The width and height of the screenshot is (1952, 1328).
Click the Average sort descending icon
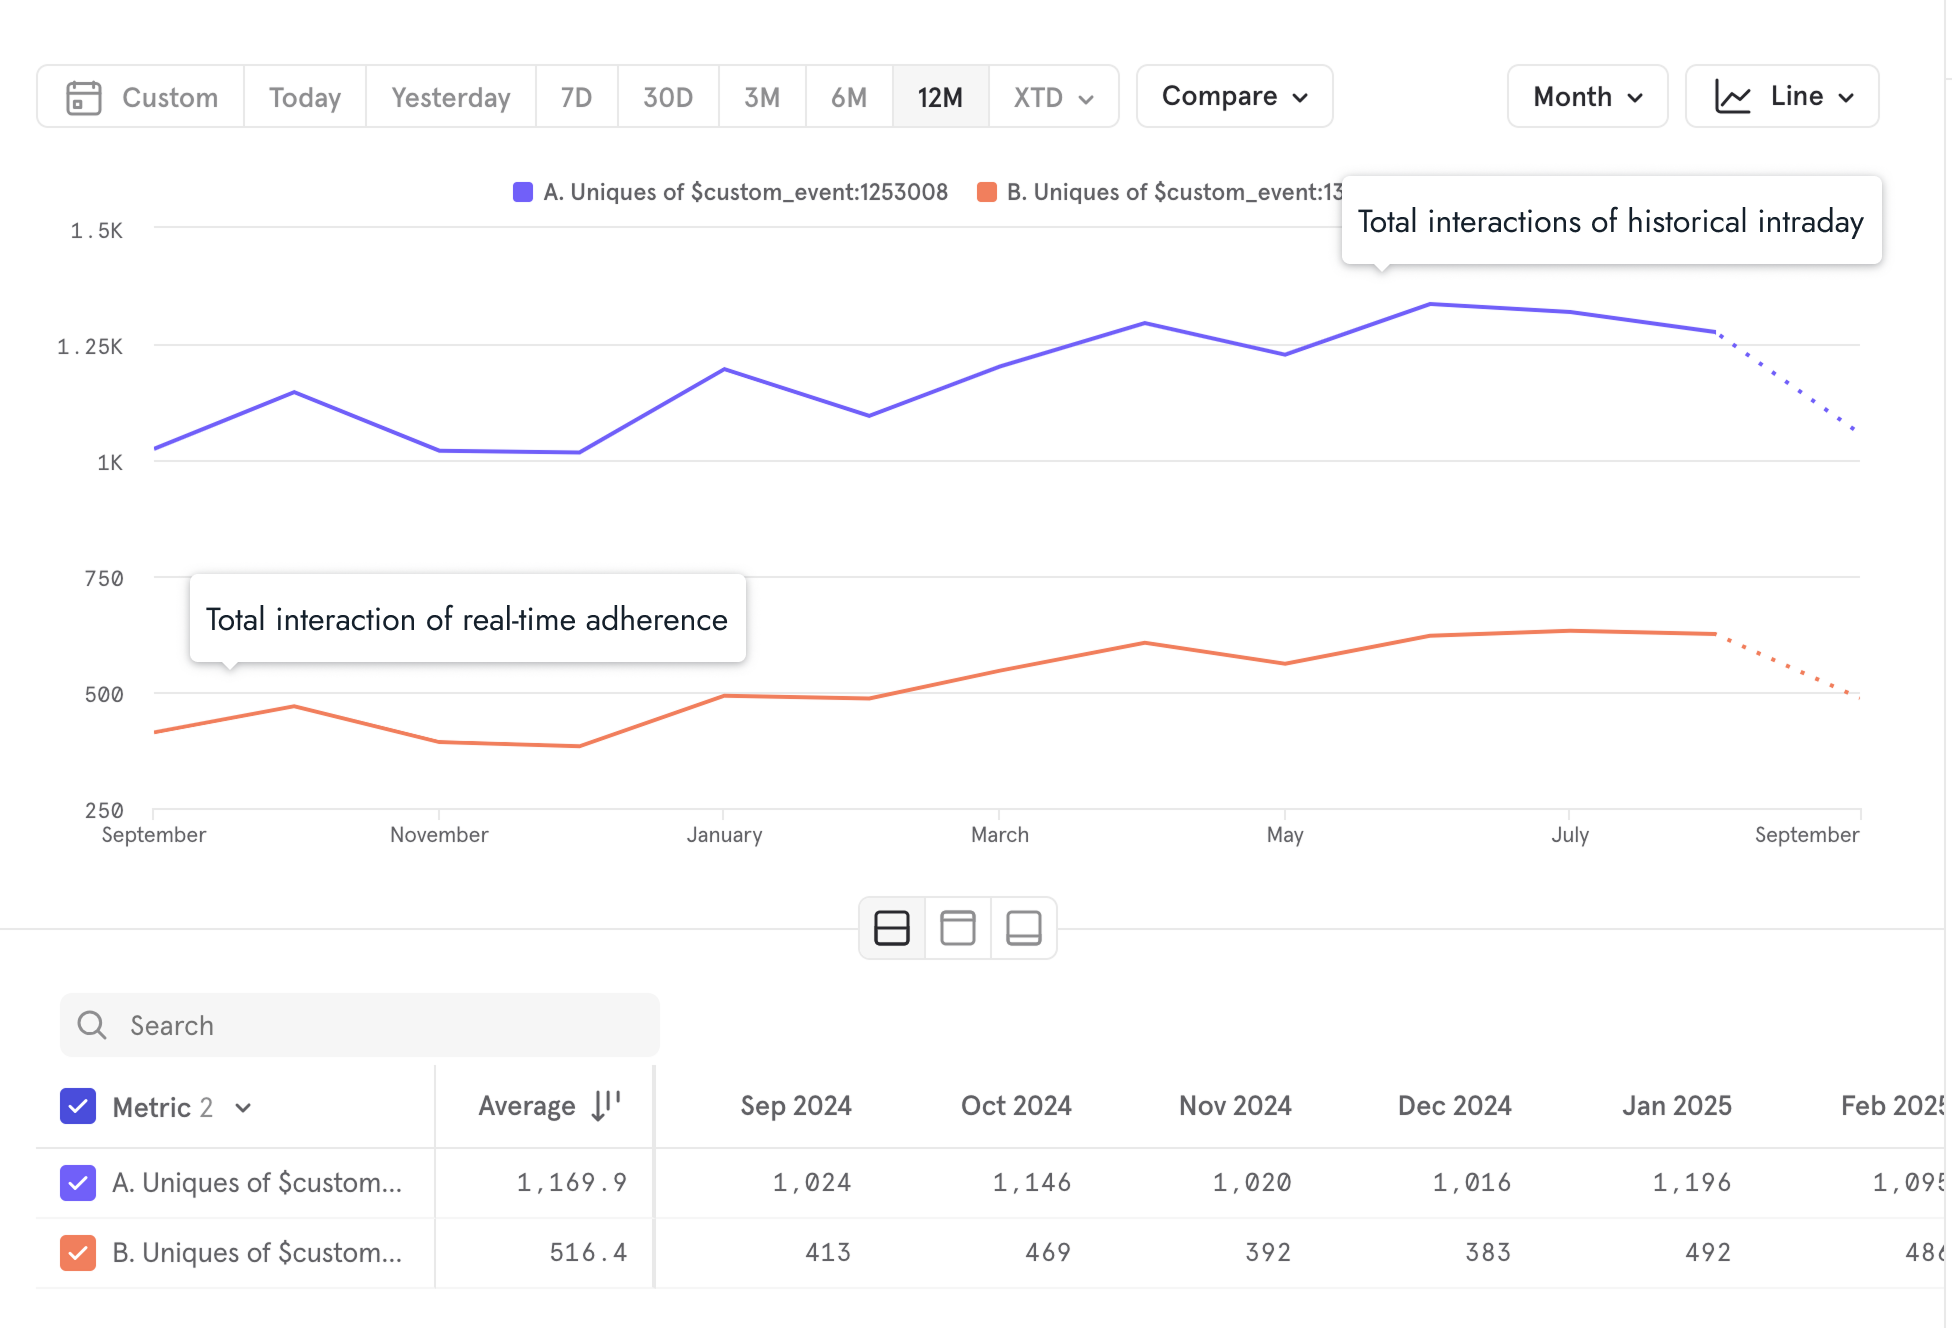606,1106
